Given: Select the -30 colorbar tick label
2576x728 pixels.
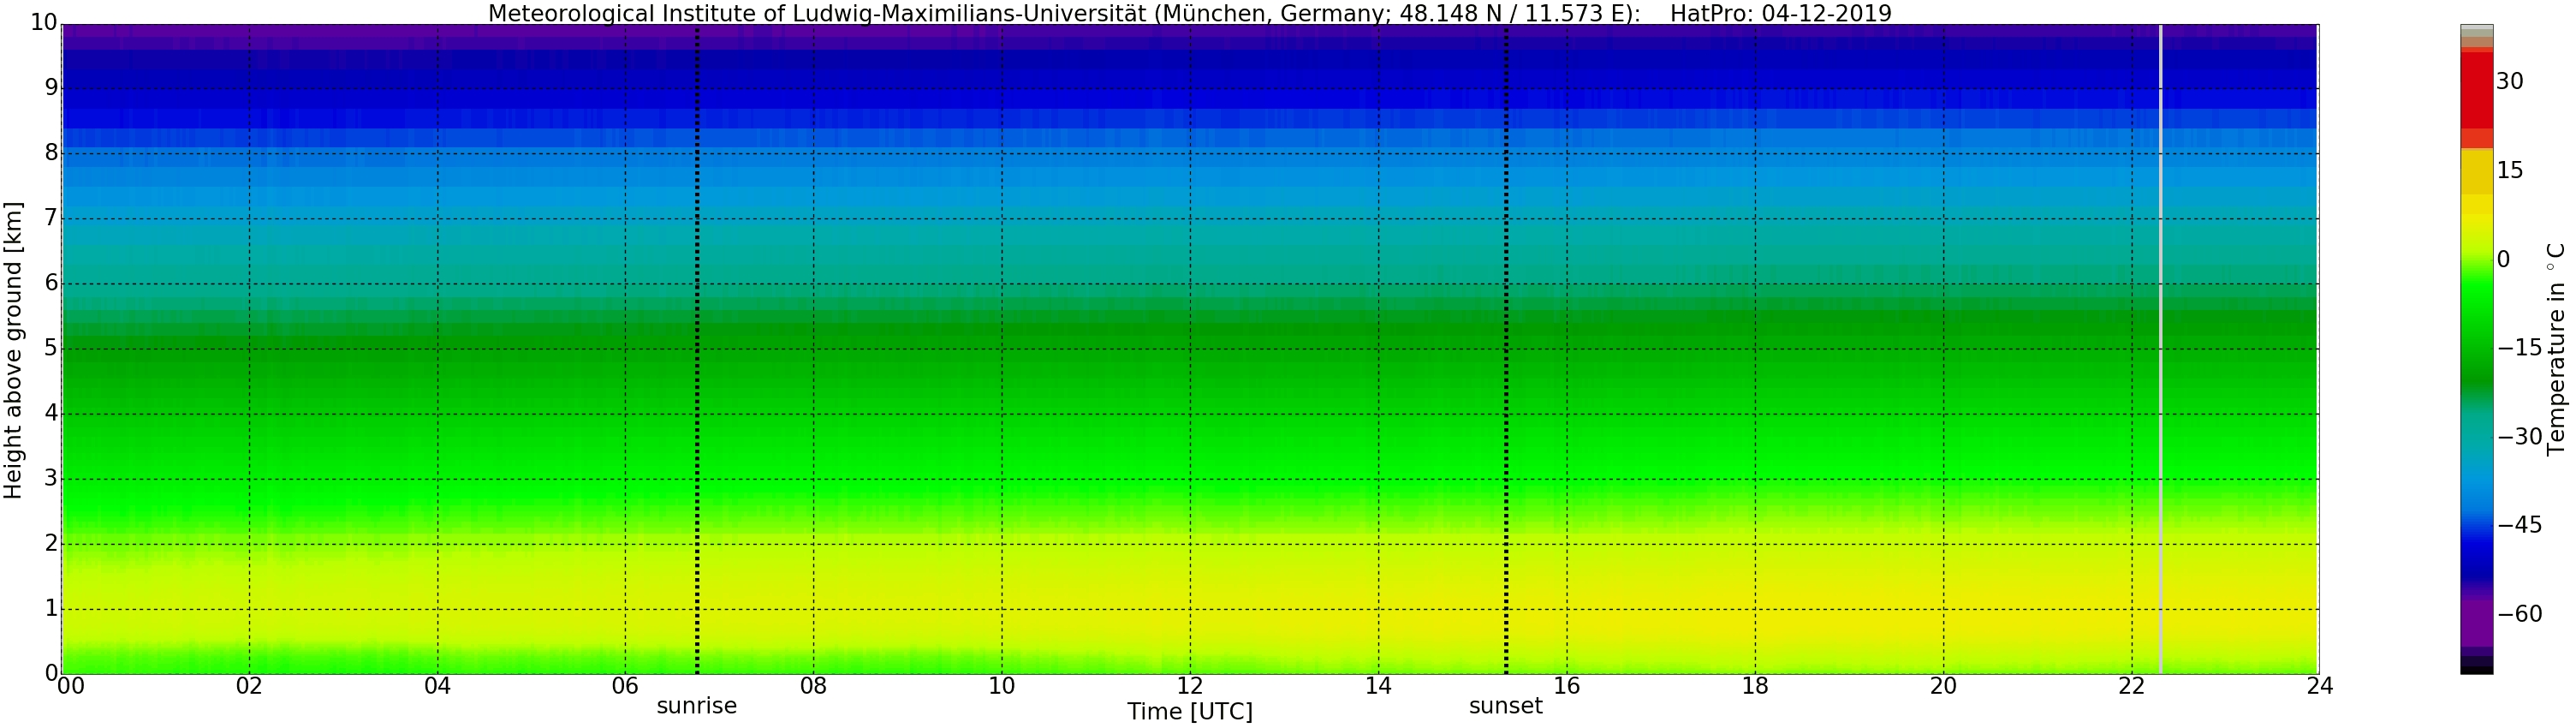Looking at the screenshot, I should click(2519, 437).
